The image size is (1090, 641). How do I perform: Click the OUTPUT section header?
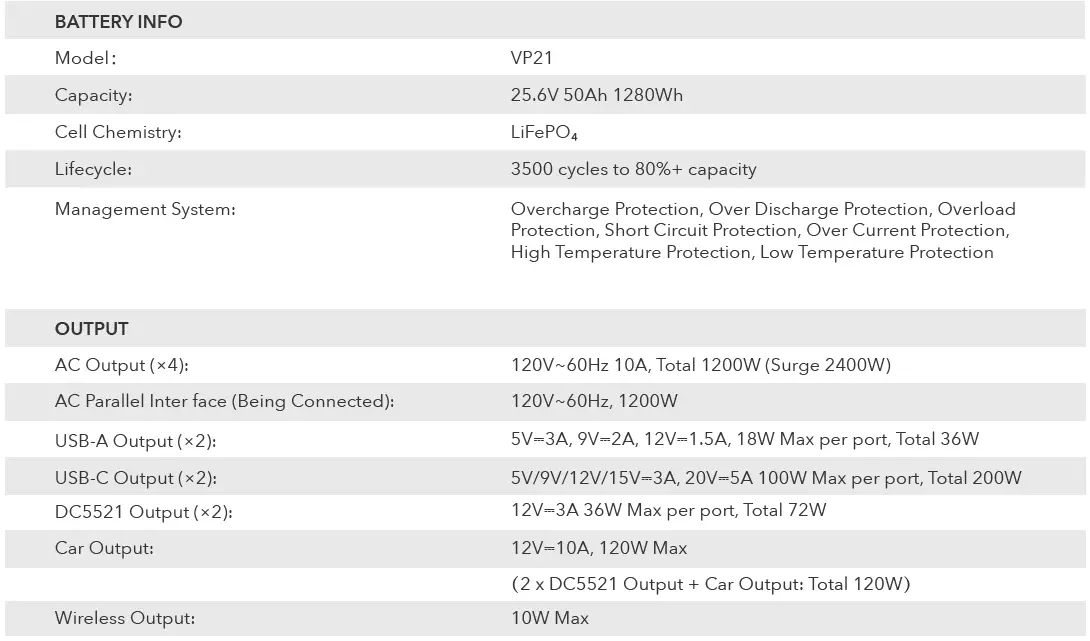tap(91, 329)
